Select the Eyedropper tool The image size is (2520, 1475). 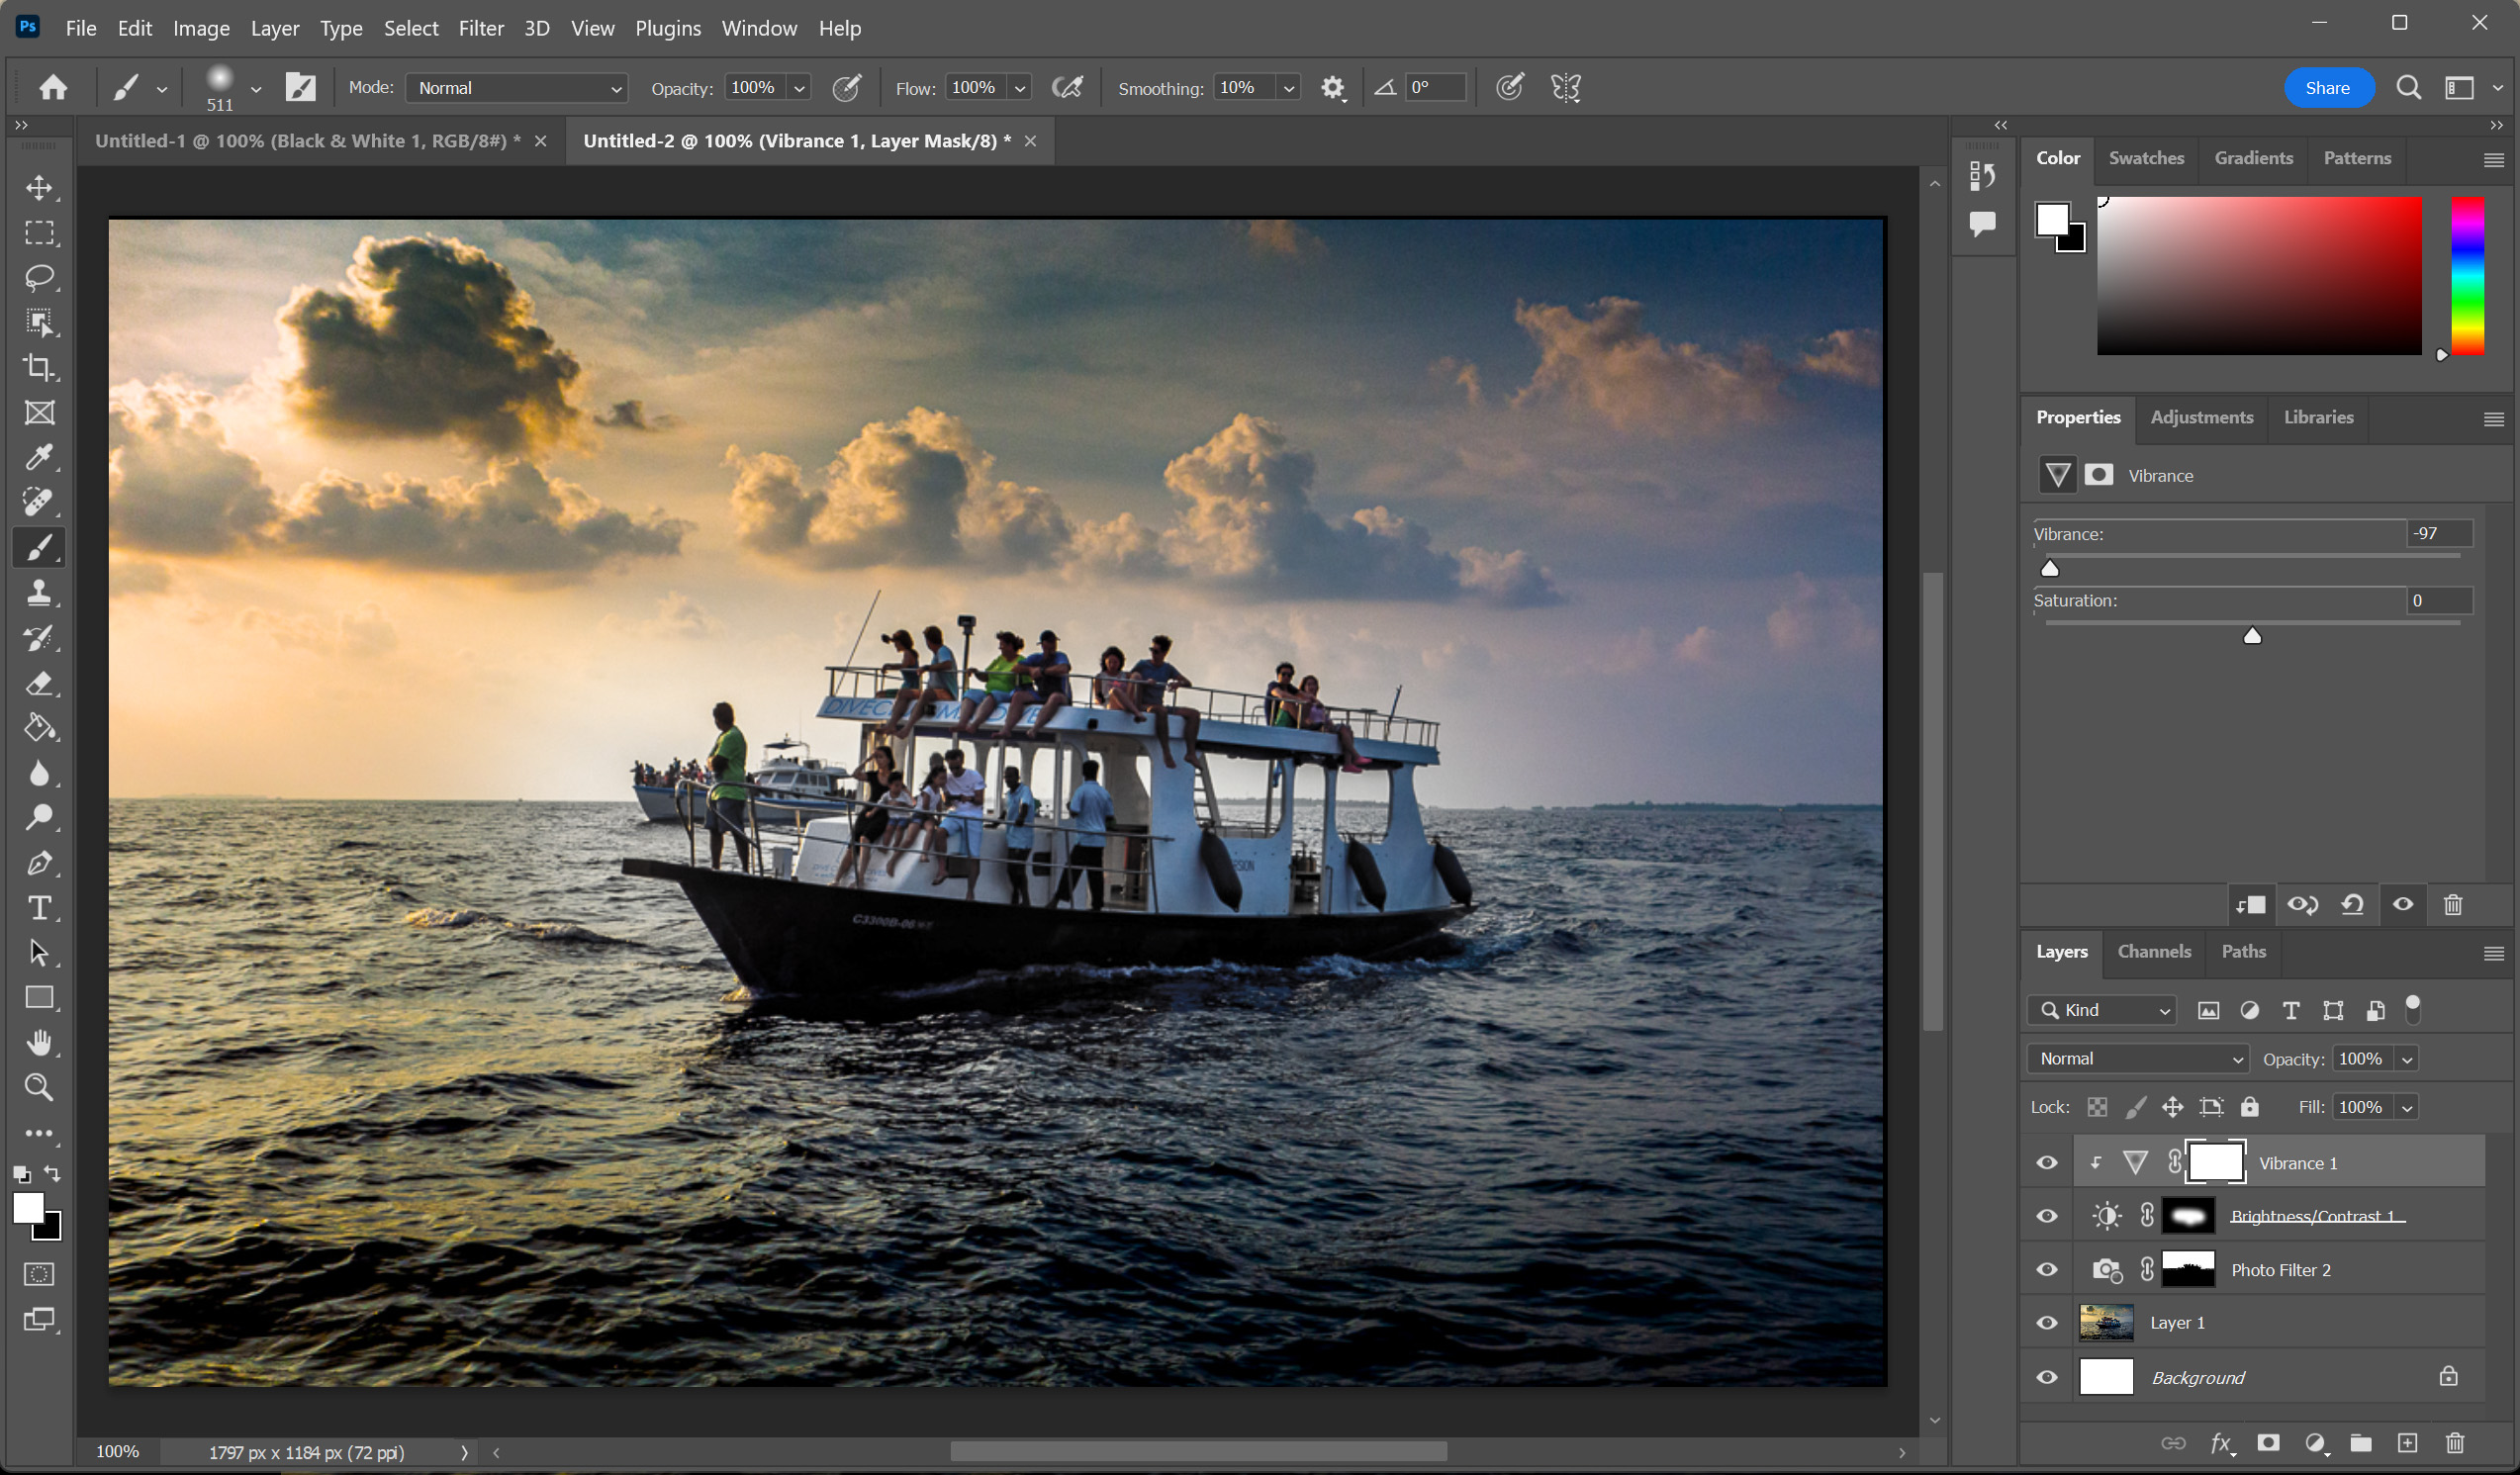tap(39, 457)
